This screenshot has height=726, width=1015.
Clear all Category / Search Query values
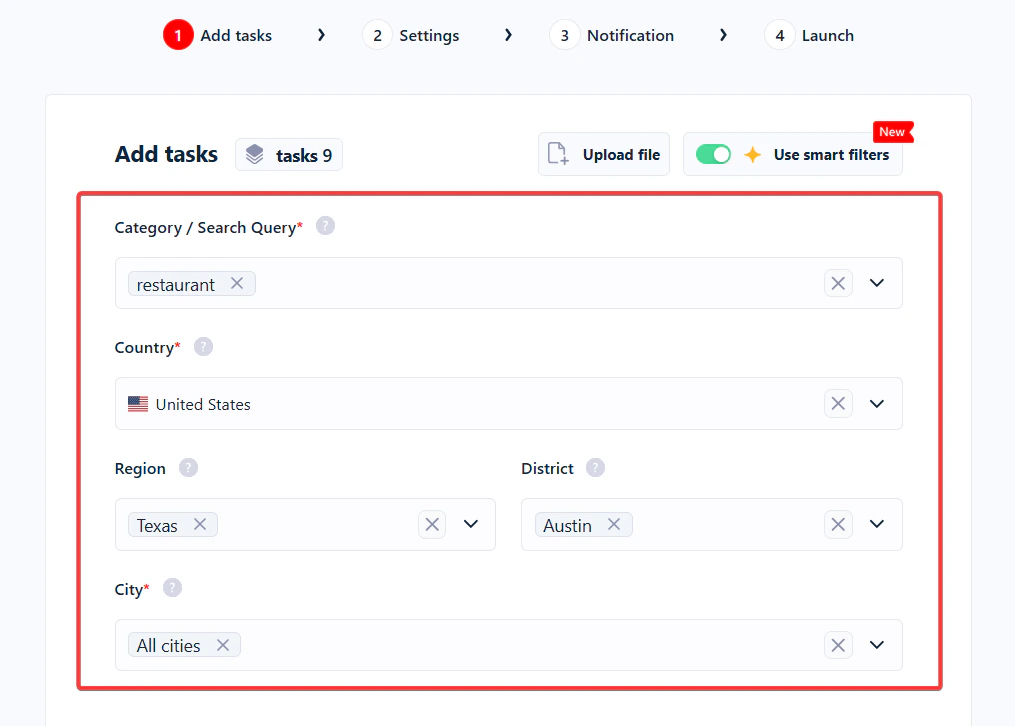click(x=838, y=283)
